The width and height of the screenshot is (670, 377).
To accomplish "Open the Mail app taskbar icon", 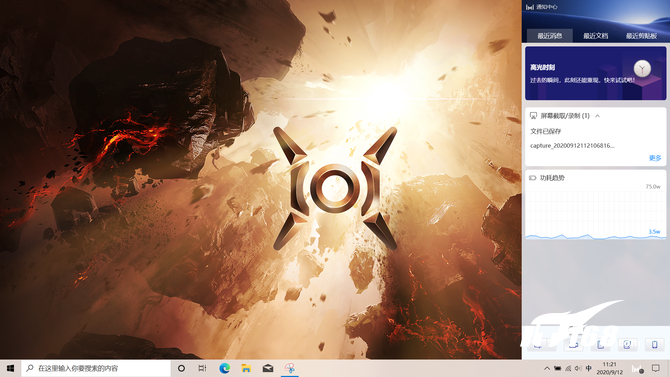I will [x=268, y=368].
